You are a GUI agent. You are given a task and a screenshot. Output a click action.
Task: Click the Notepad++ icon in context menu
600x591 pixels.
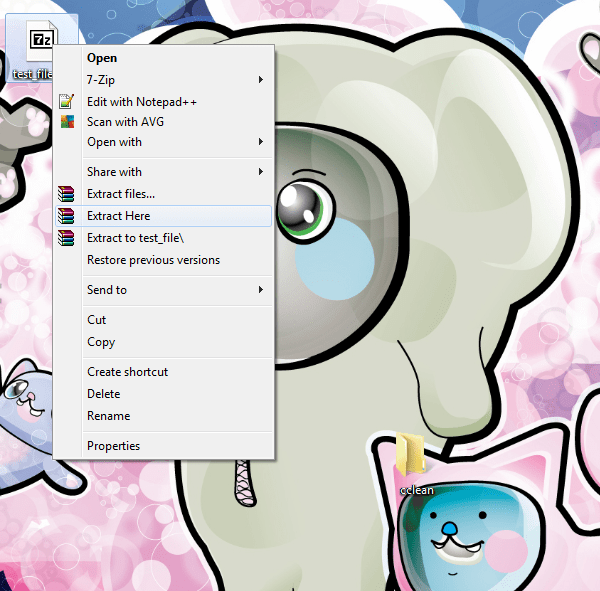click(67, 101)
